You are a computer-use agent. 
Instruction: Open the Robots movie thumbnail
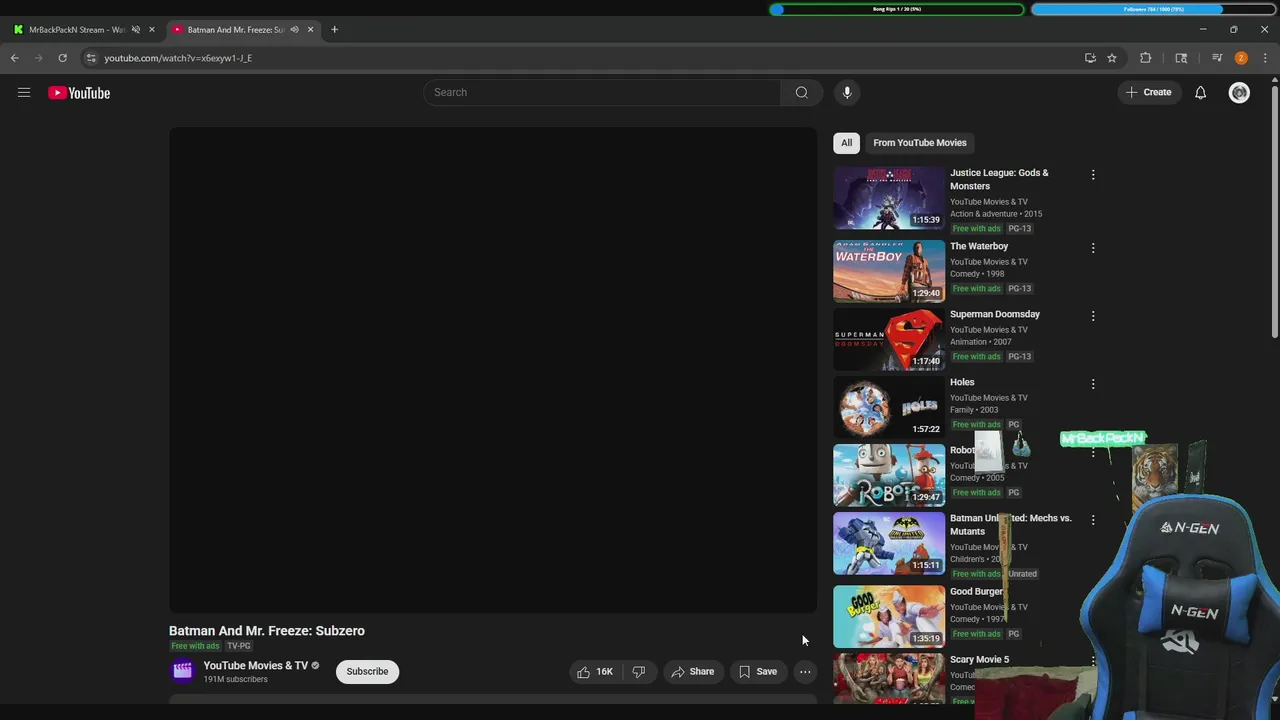889,475
